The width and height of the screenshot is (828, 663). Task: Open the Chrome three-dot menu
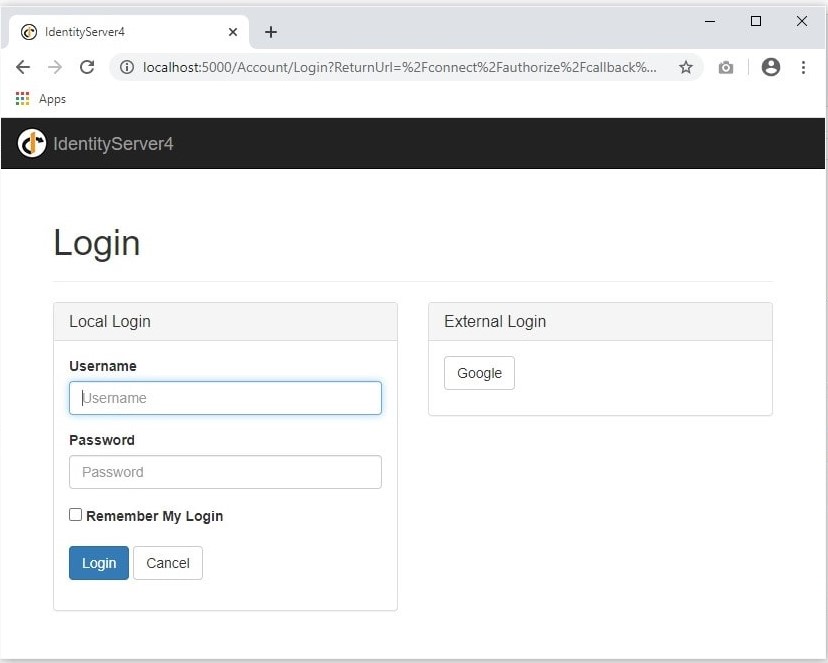[803, 67]
